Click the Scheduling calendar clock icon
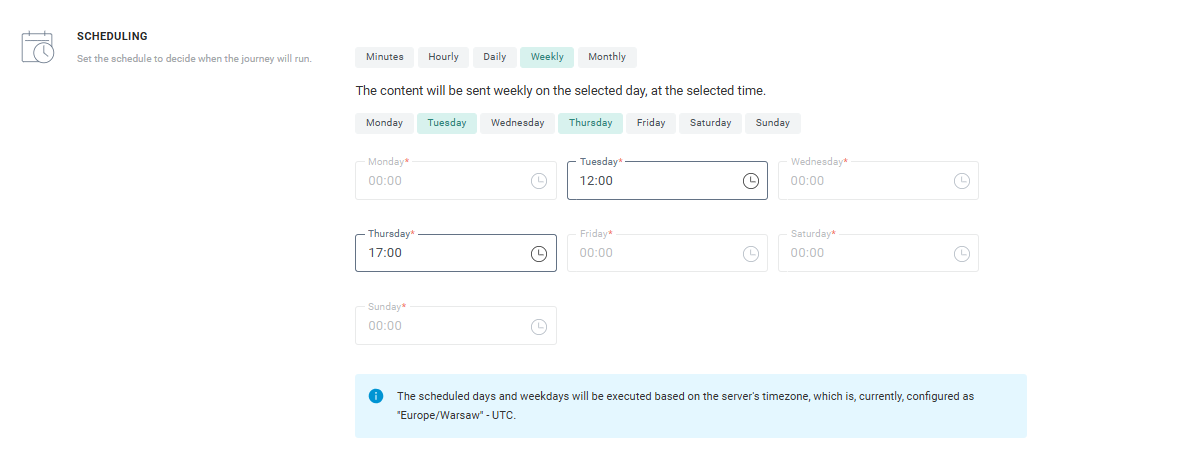Screen dimensions: 1198x456 tap(38, 47)
